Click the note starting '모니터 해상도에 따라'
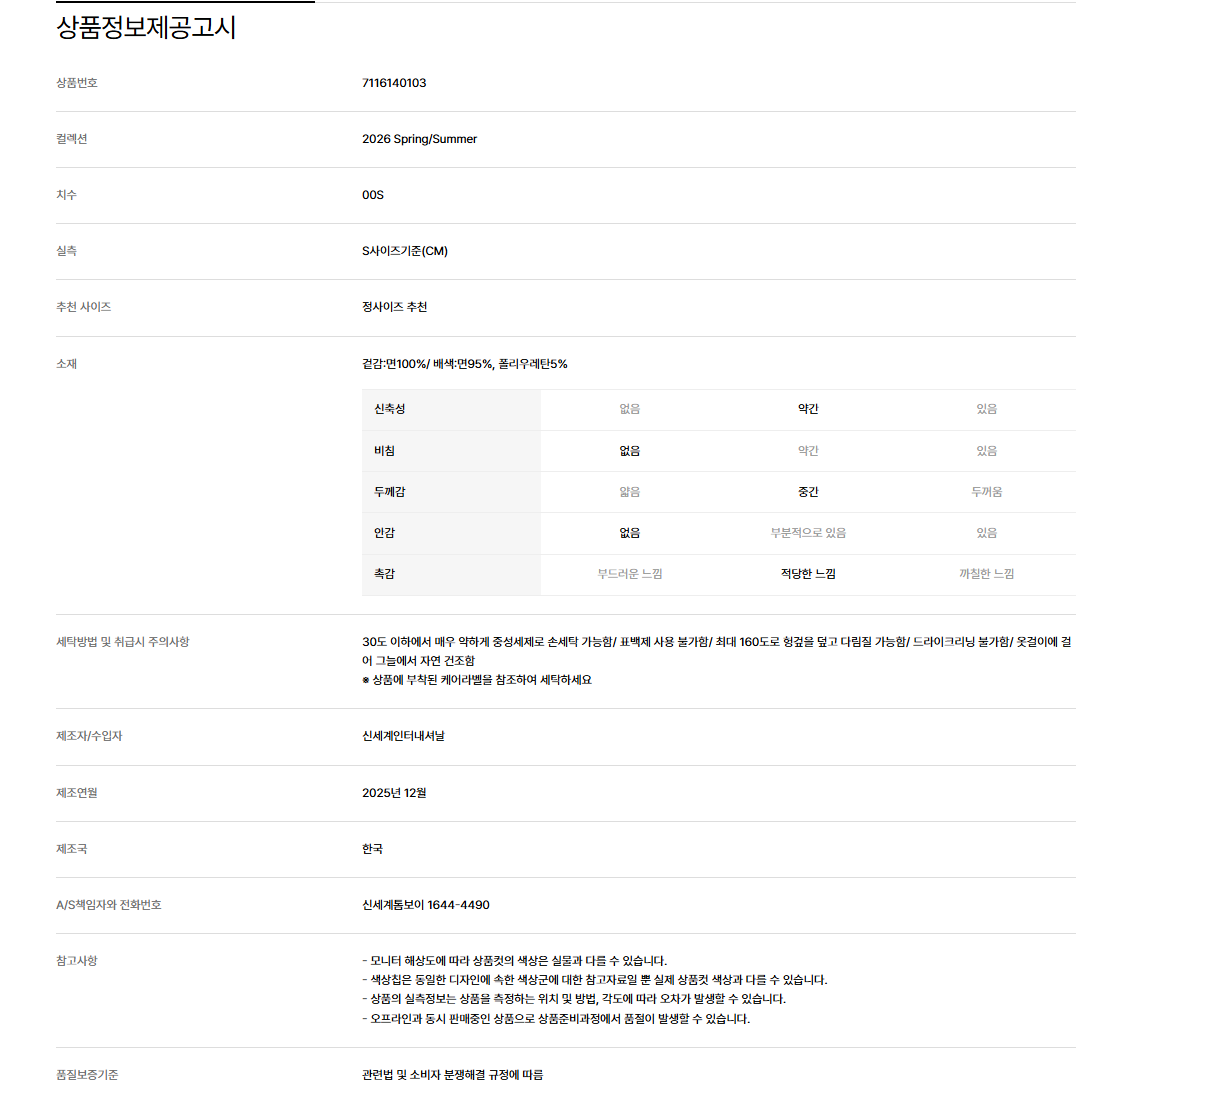This screenshot has height=1099, width=1225. (514, 961)
